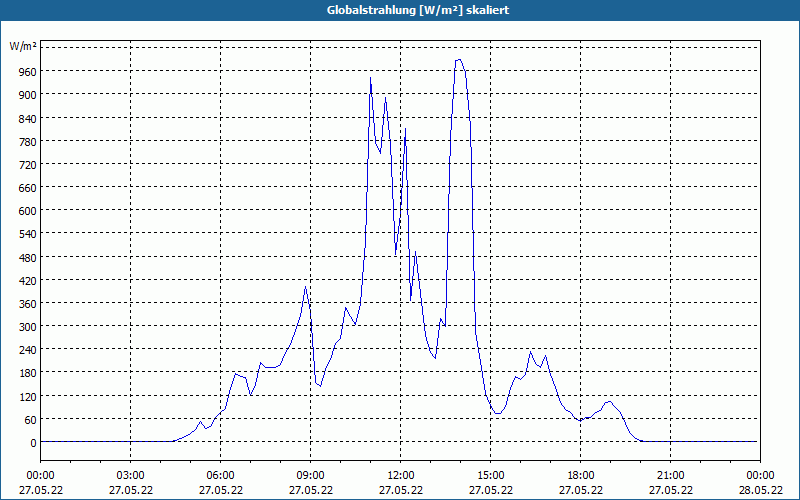Pick the 780 y-axis value
This screenshot has height=500, width=800.
coord(28,142)
